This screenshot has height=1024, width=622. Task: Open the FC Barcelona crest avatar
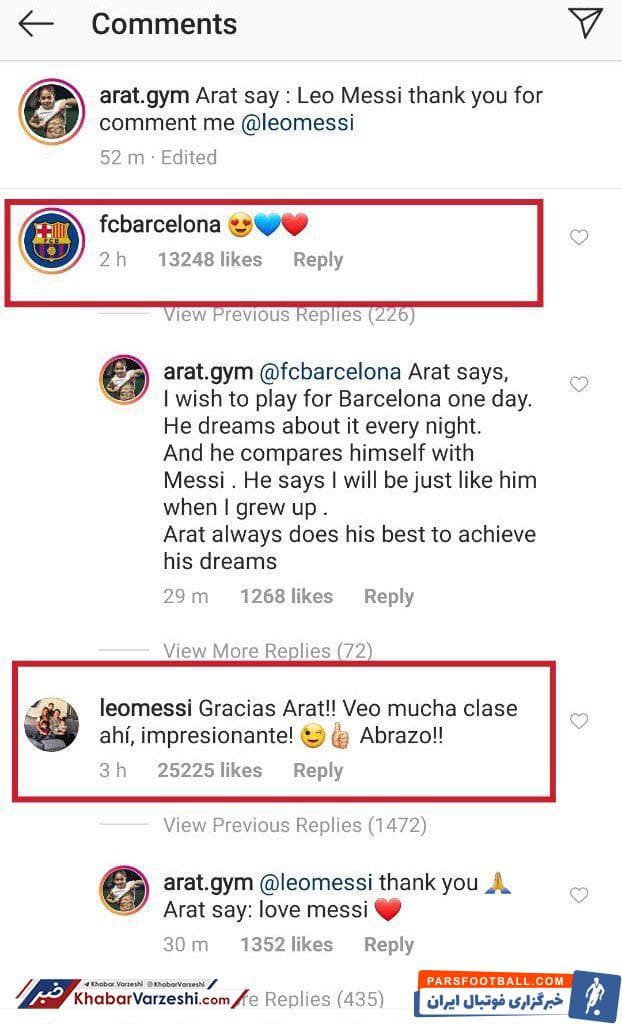pyautogui.click(x=51, y=240)
